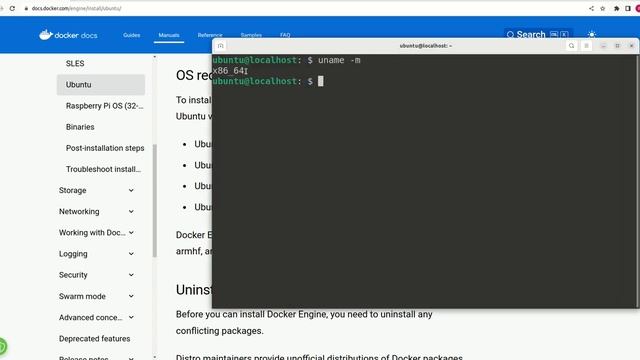Image resolution: width=640 pixels, height=360 pixels.
Task: Open Post-installation steps link
Action: (x=105, y=148)
